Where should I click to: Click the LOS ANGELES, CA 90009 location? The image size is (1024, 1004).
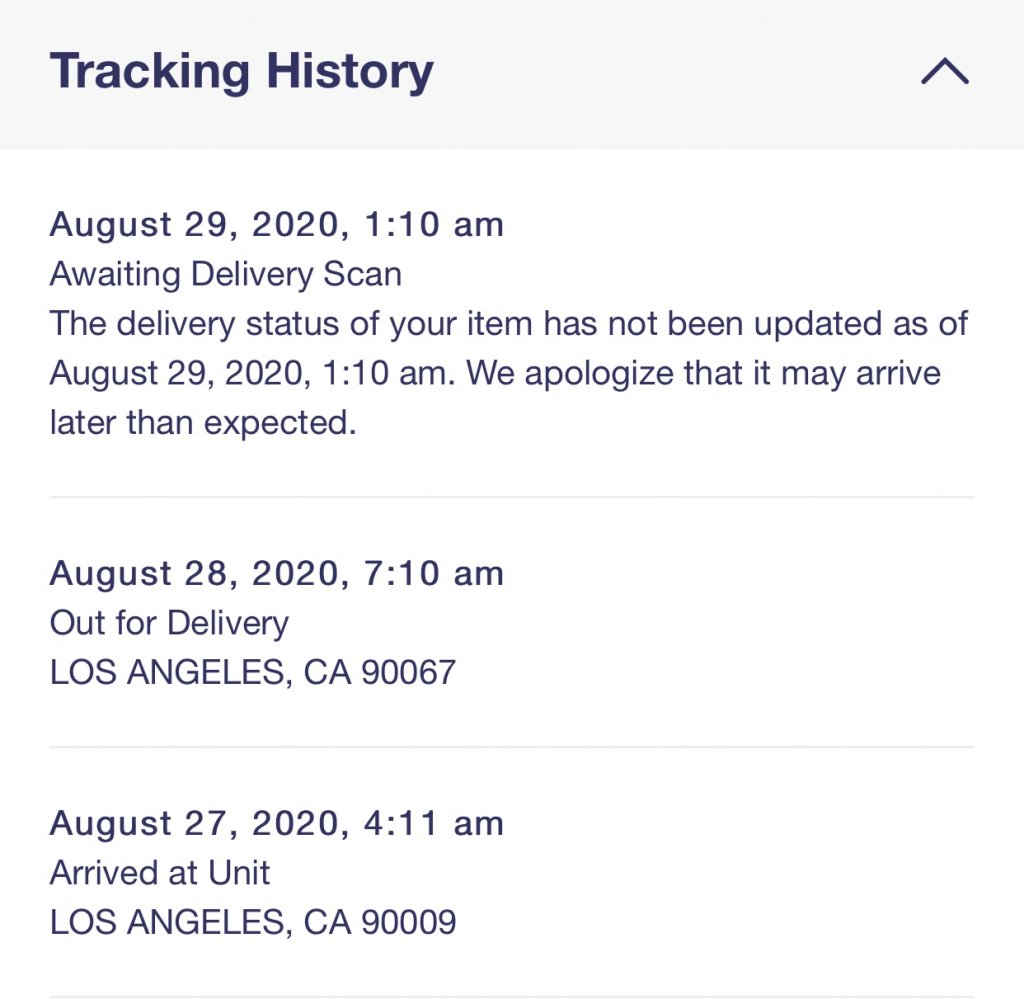(252, 922)
